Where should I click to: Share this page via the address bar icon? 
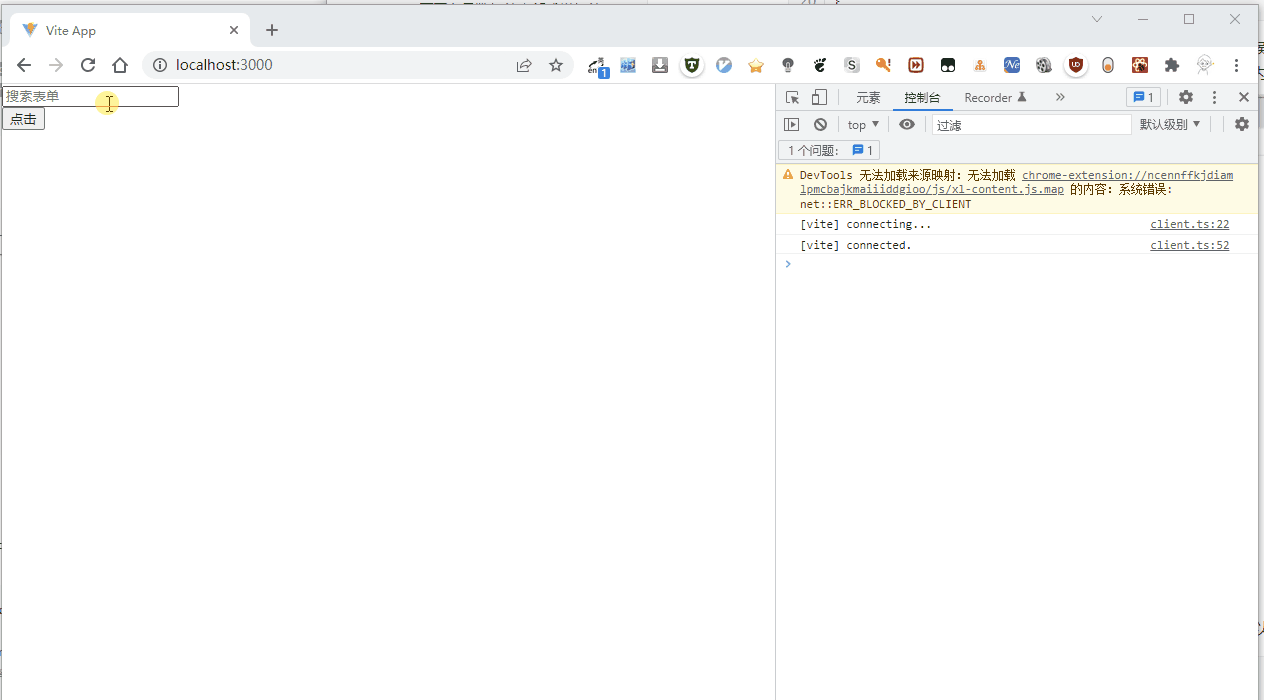click(x=524, y=65)
